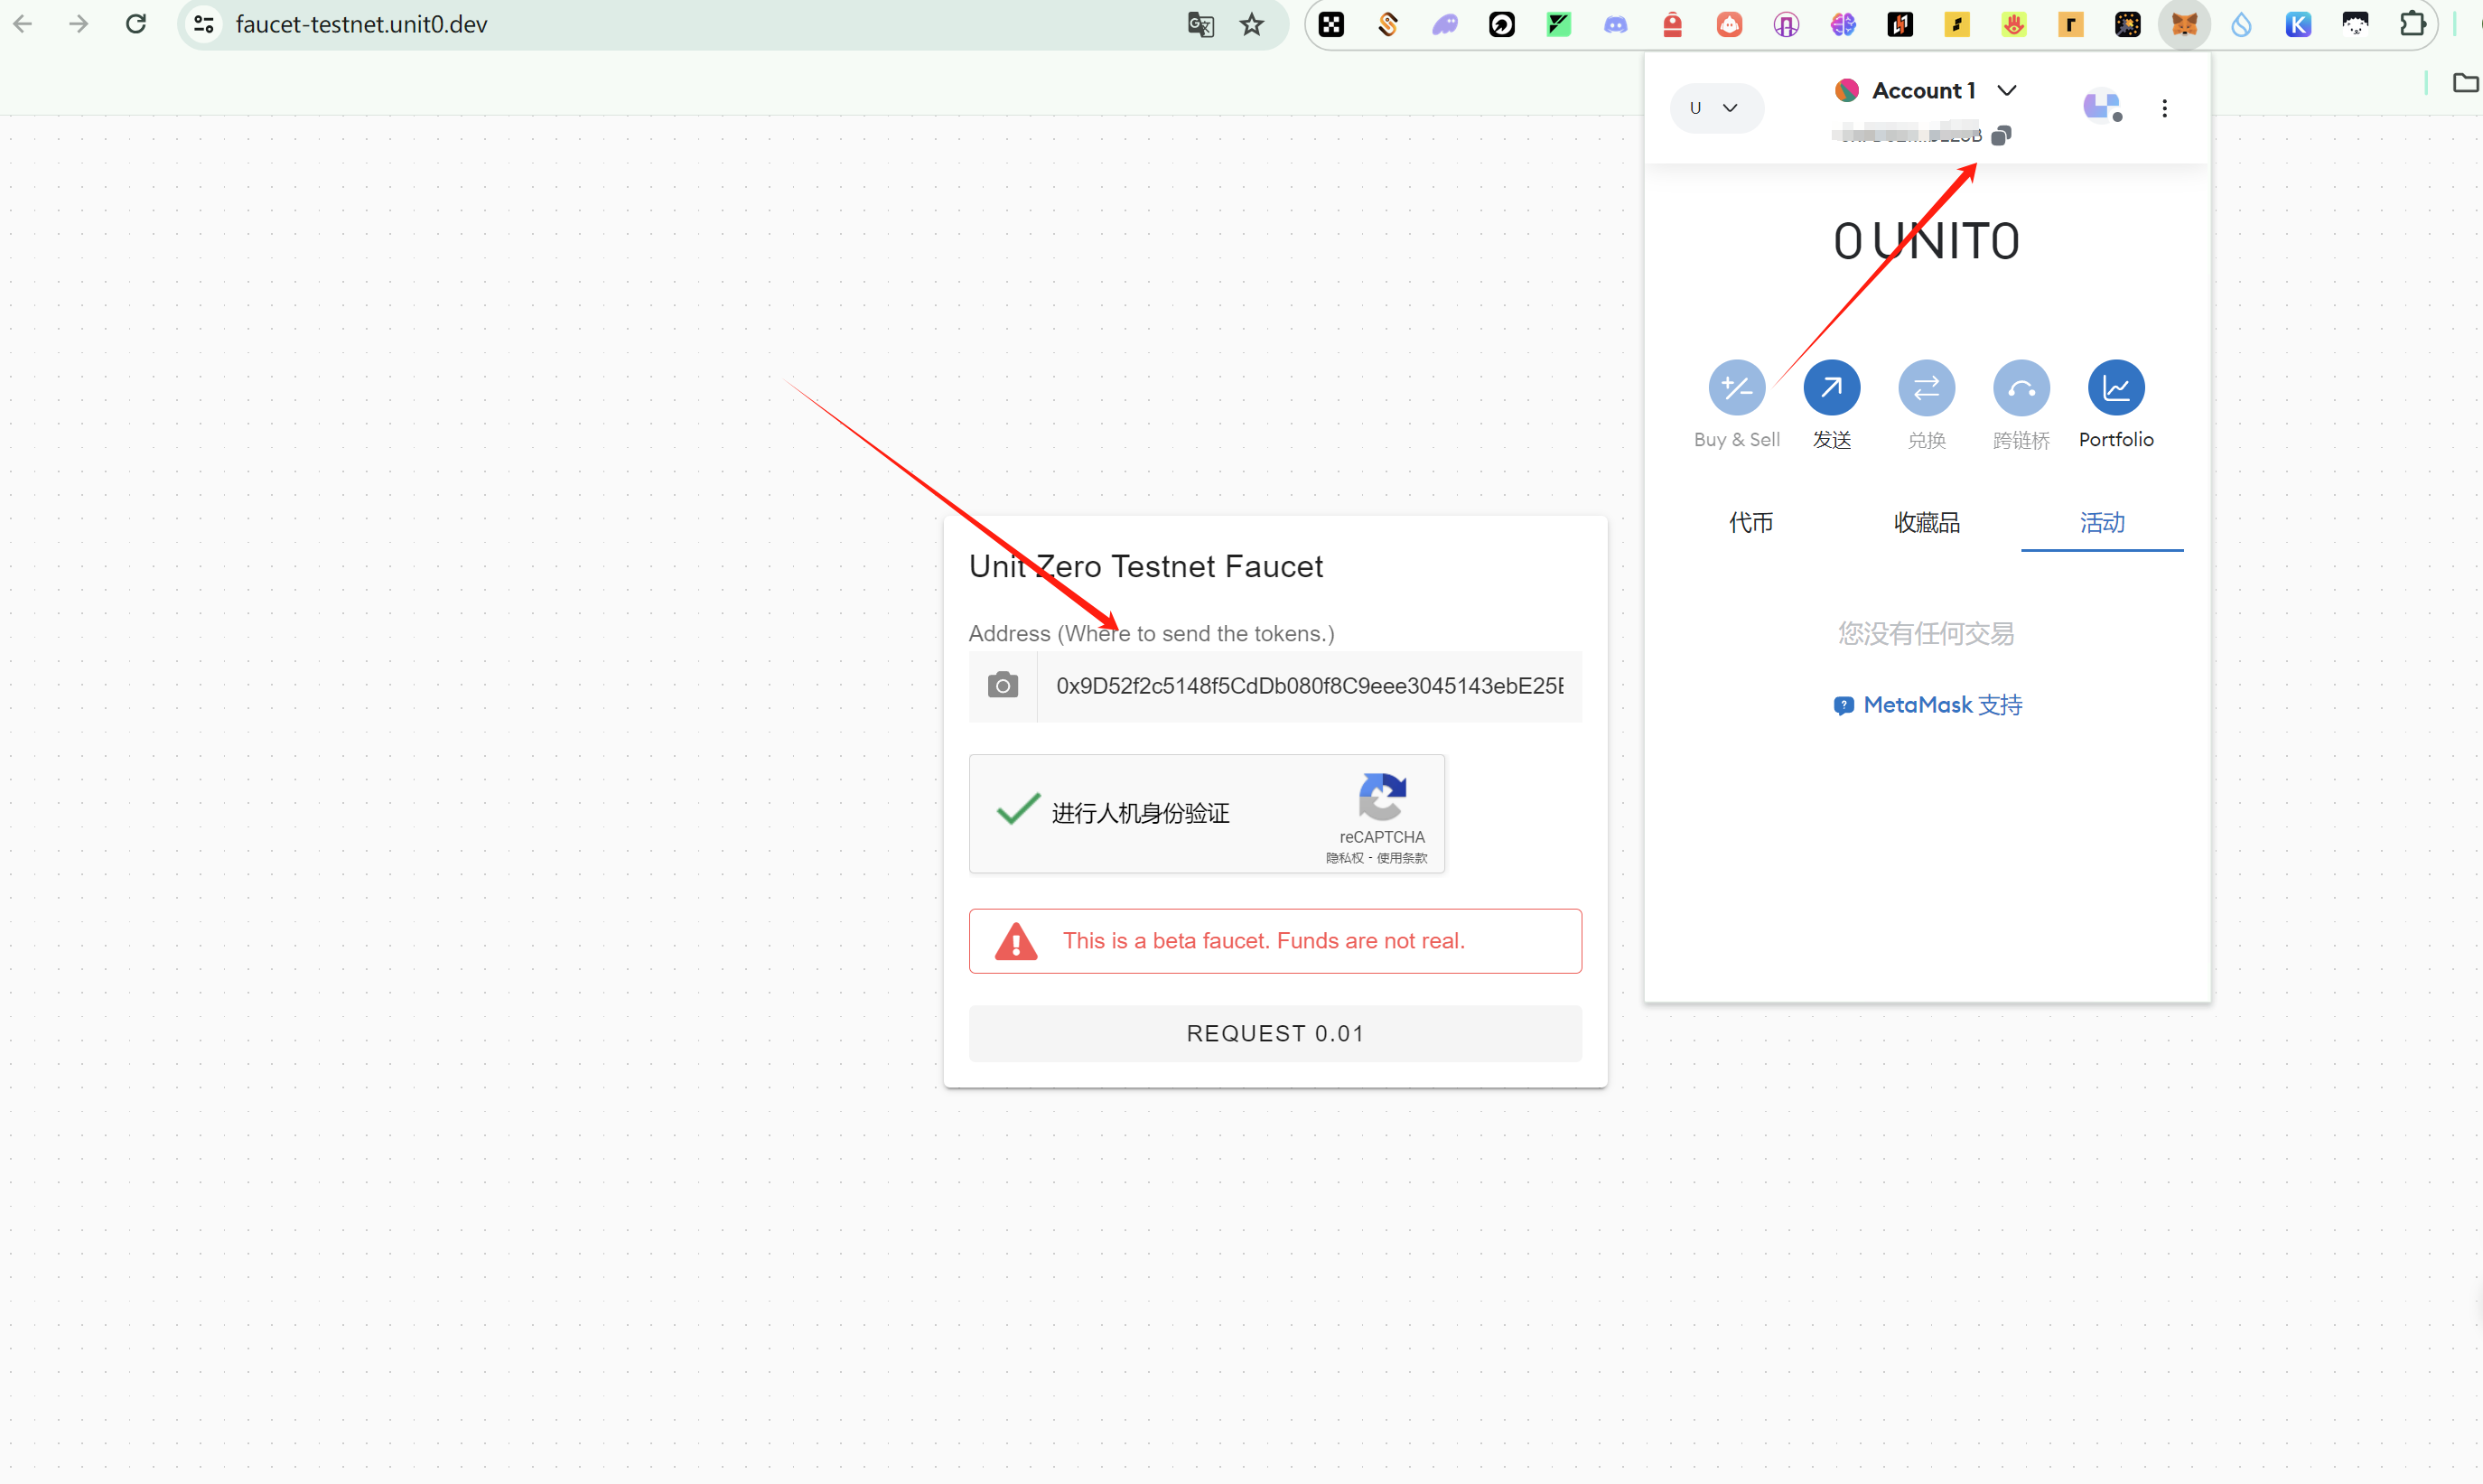The width and height of the screenshot is (2483, 1484).
Task: Open the browser Extensions puzzle menu
Action: click(2412, 24)
